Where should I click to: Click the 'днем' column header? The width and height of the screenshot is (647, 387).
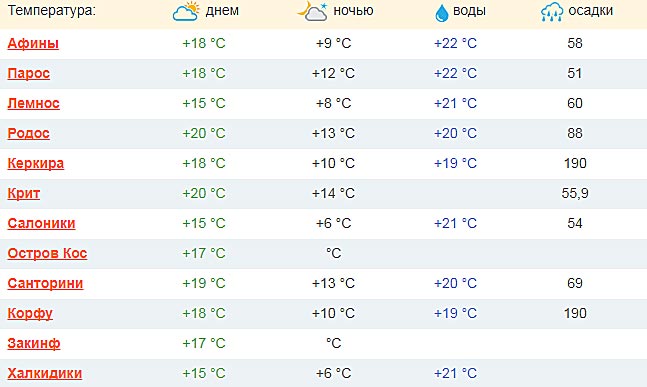pyautogui.click(x=222, y=11)
